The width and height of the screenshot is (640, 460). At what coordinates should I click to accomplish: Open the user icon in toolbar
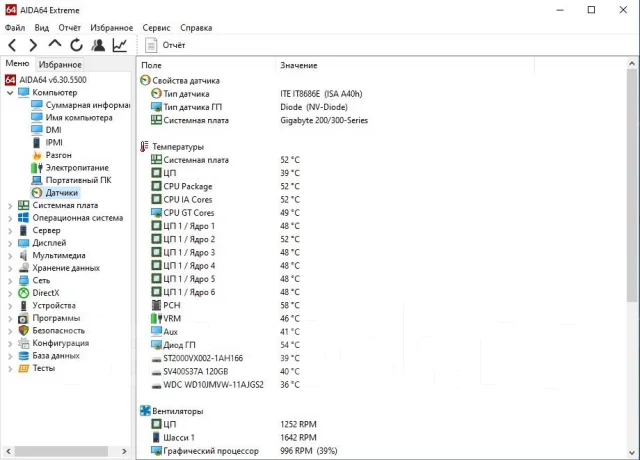[x=98, y=45]
